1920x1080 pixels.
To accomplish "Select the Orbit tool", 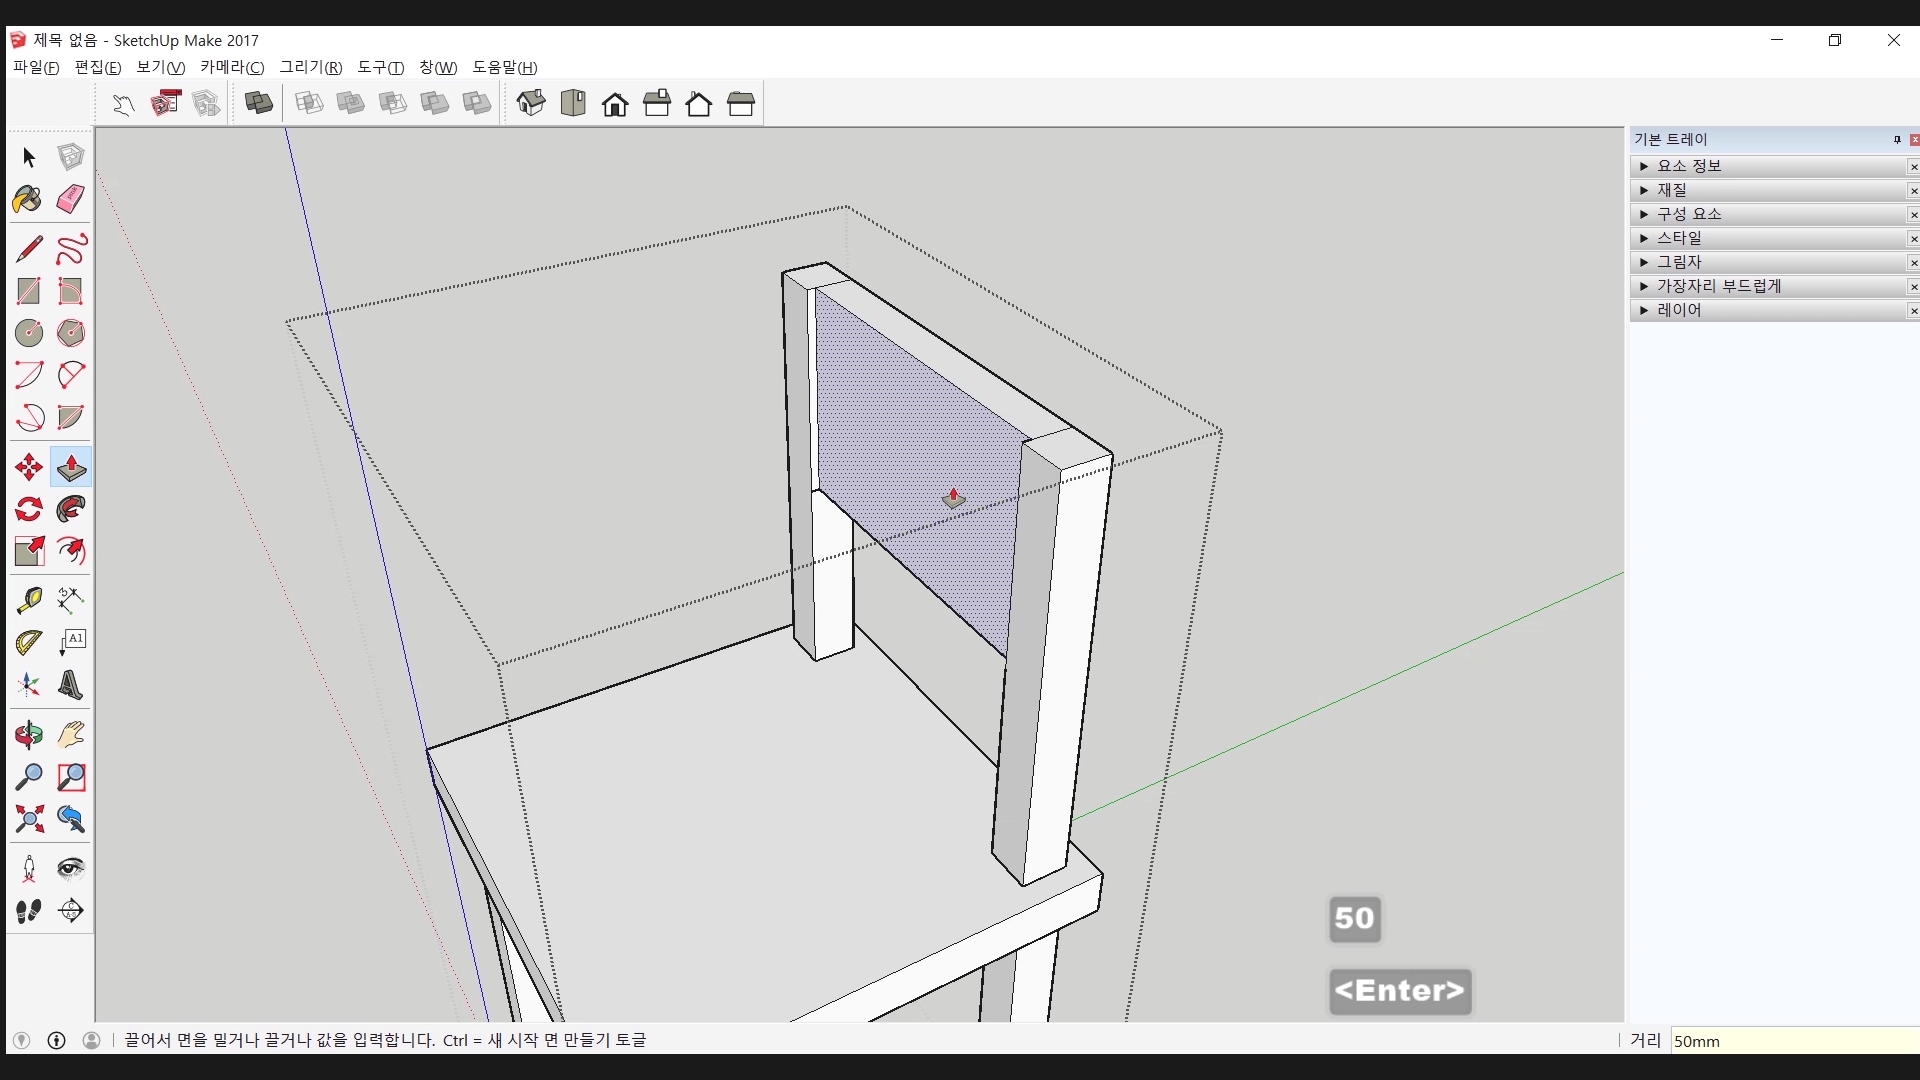I will [28, 735].
